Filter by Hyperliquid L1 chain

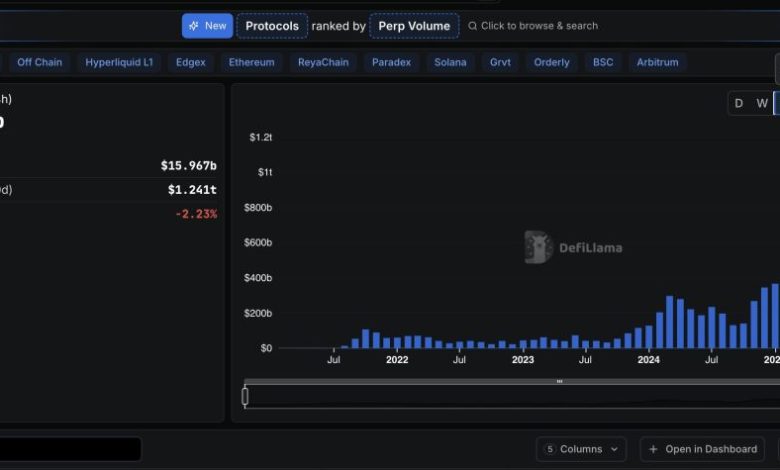[119, 62]
